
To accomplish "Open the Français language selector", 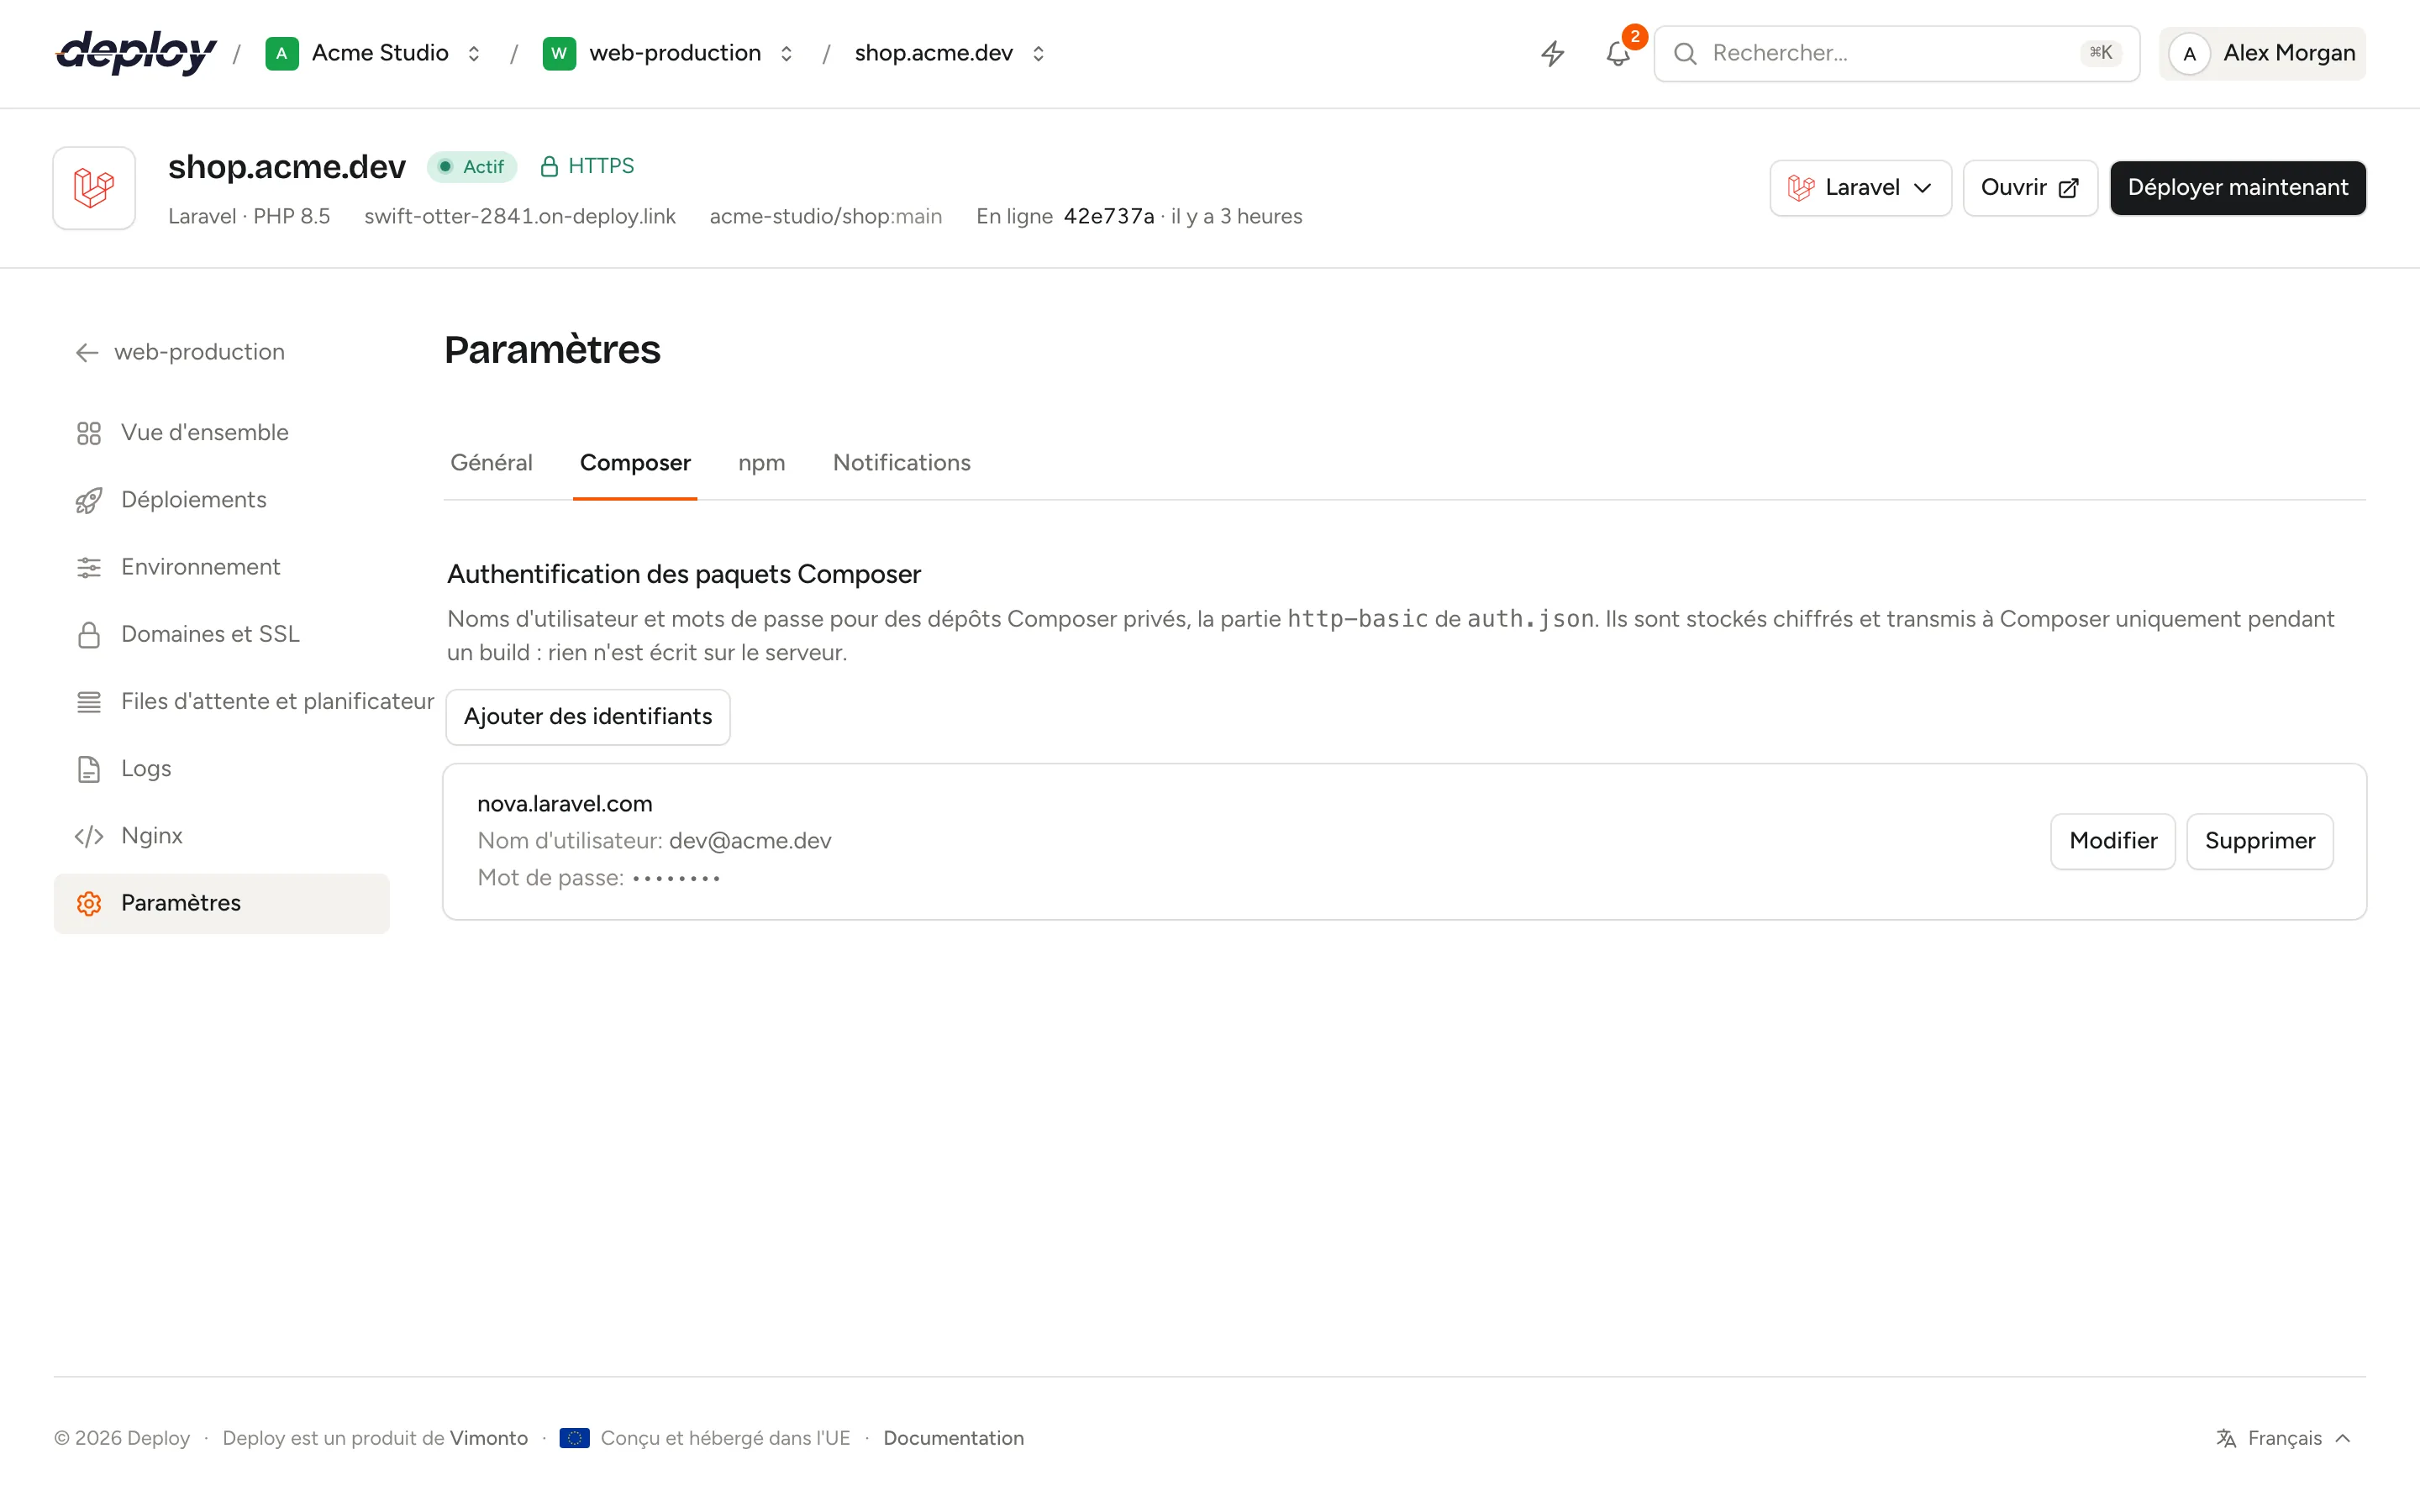I will click(x=2284, y=1438).
